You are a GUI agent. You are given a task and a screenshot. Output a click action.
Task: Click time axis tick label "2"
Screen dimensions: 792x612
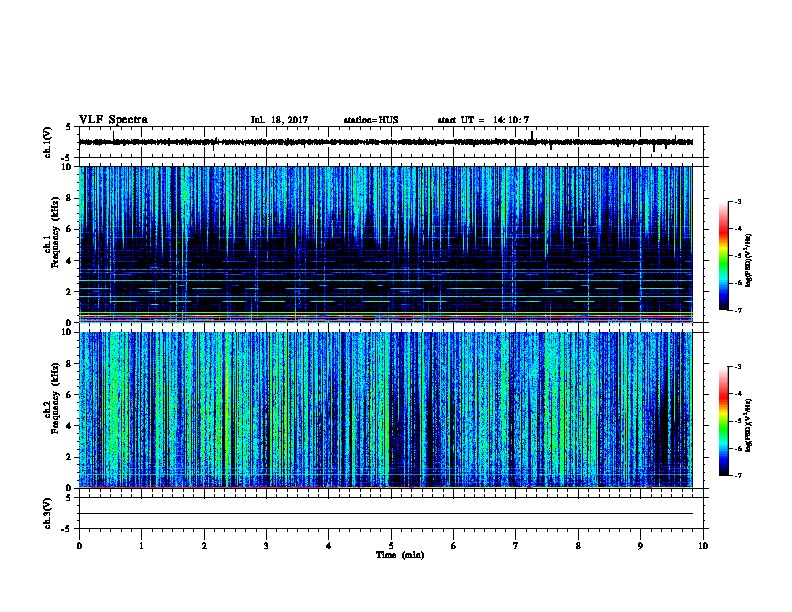204,546
